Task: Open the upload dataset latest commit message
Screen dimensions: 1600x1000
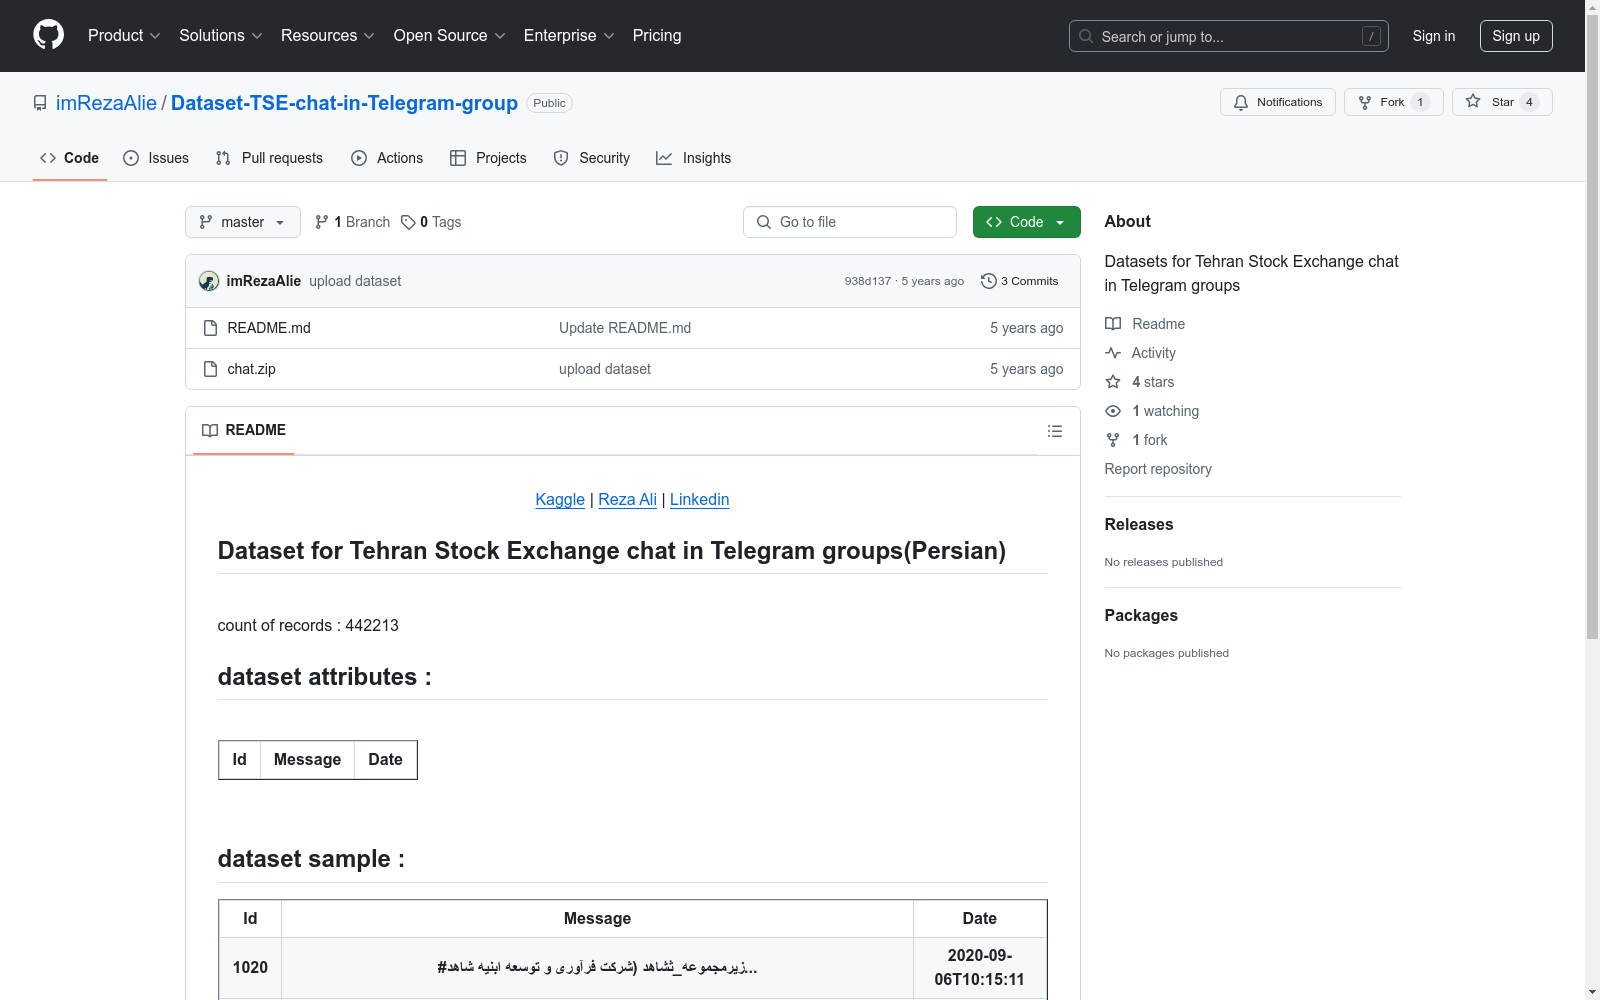Action: coord(355,281)
